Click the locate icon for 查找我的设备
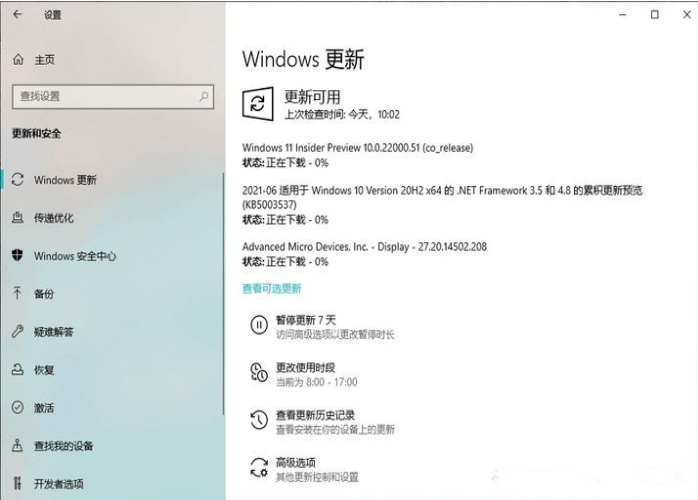 (x=17, y=445)
